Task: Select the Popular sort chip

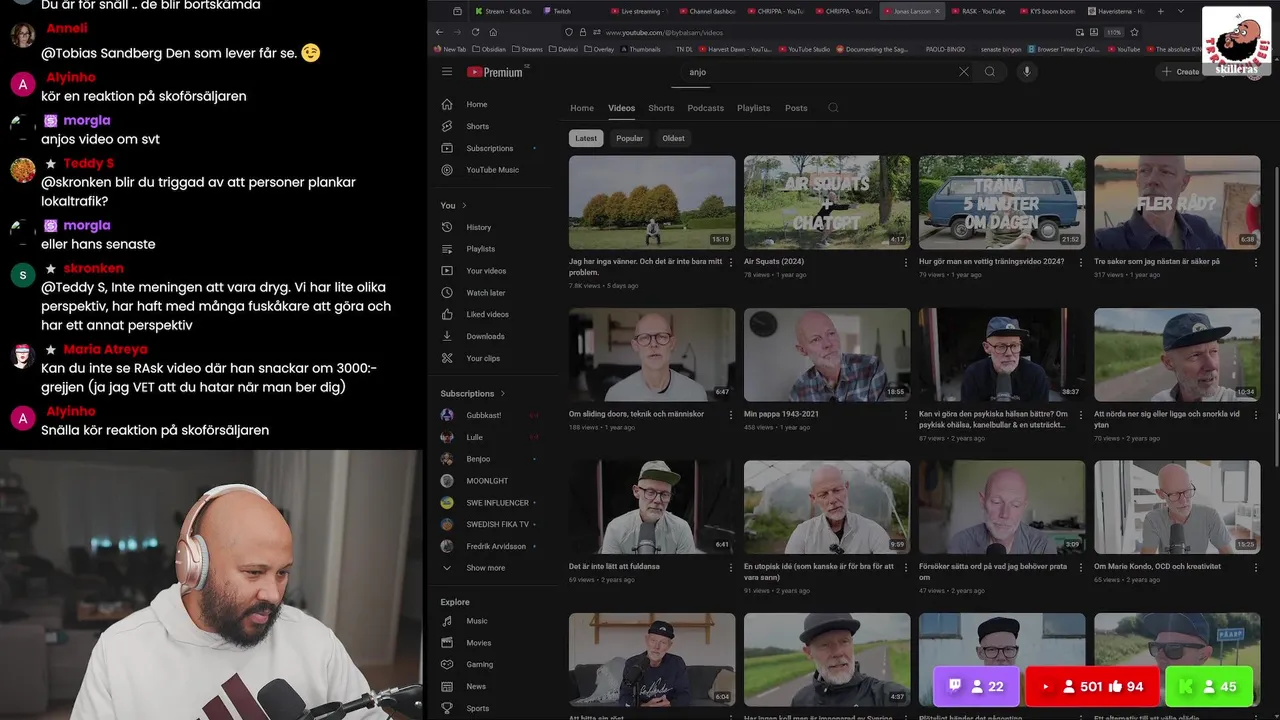Action: (x=630, y=138)
